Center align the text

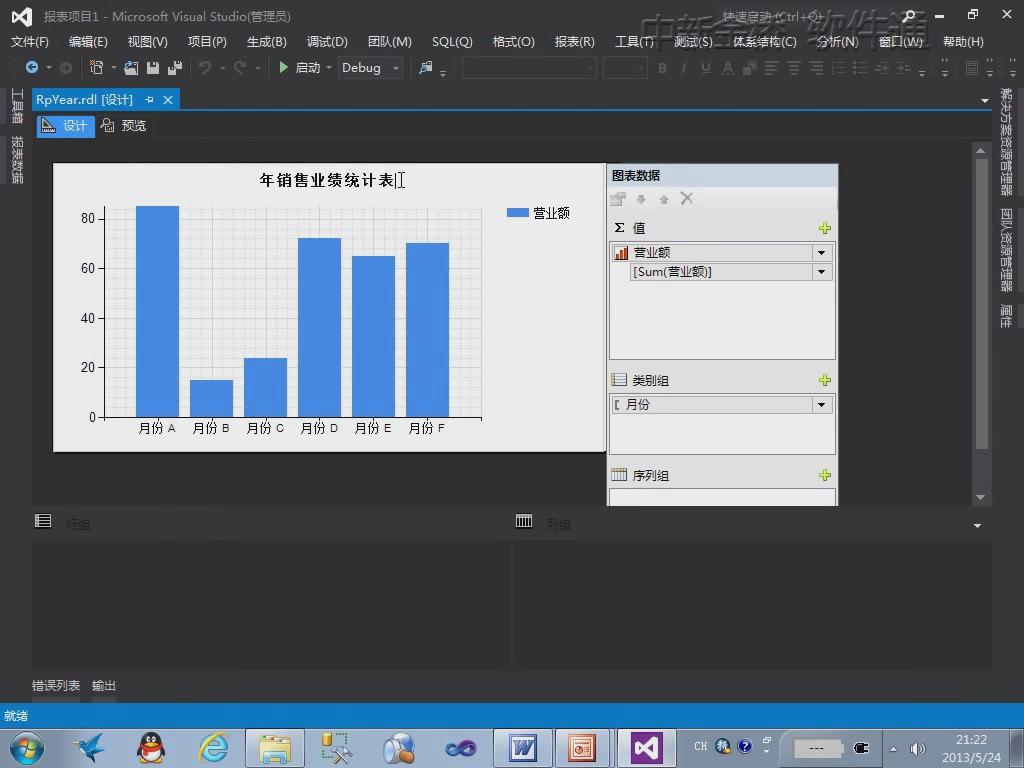pyautogui.click(x=794, y=68)
